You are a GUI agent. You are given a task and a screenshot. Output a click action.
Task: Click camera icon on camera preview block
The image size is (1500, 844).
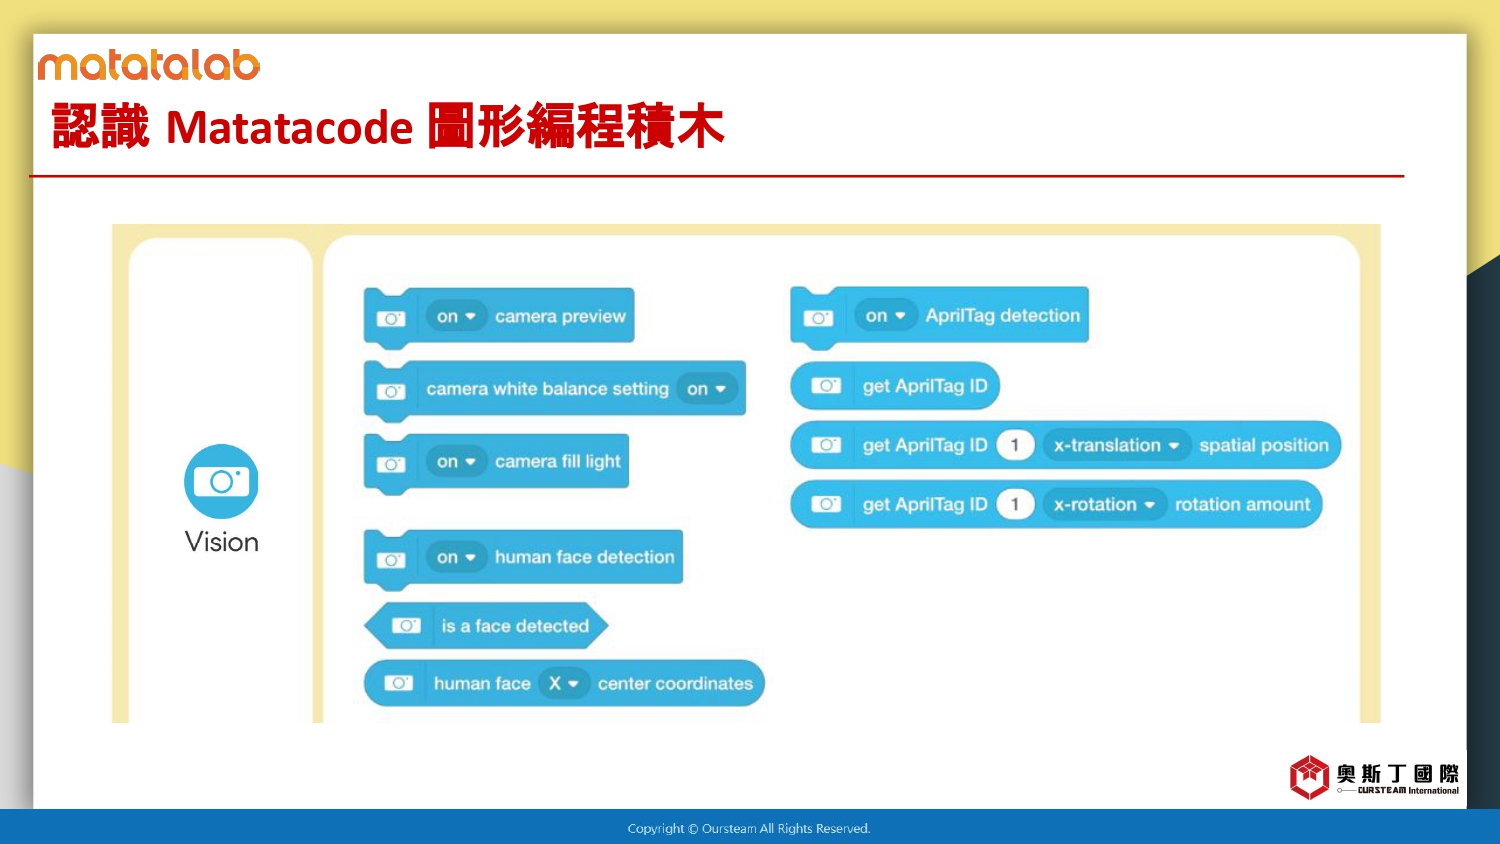click(x=391, y=318)
